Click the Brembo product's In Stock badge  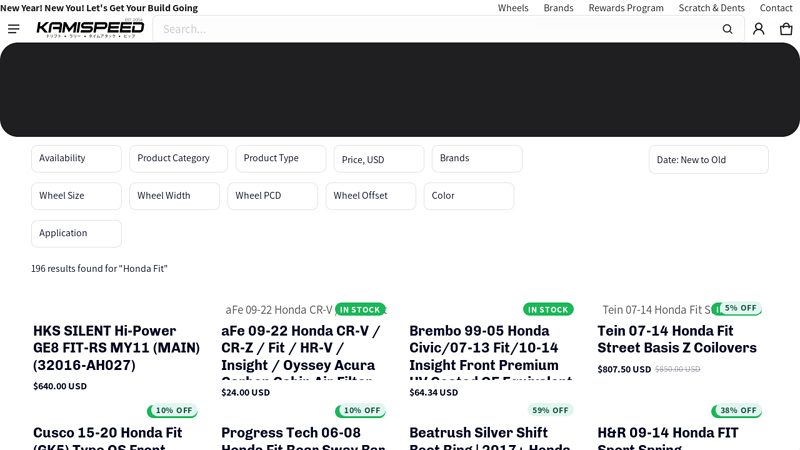pyautogui.click(x=548, y=309)
